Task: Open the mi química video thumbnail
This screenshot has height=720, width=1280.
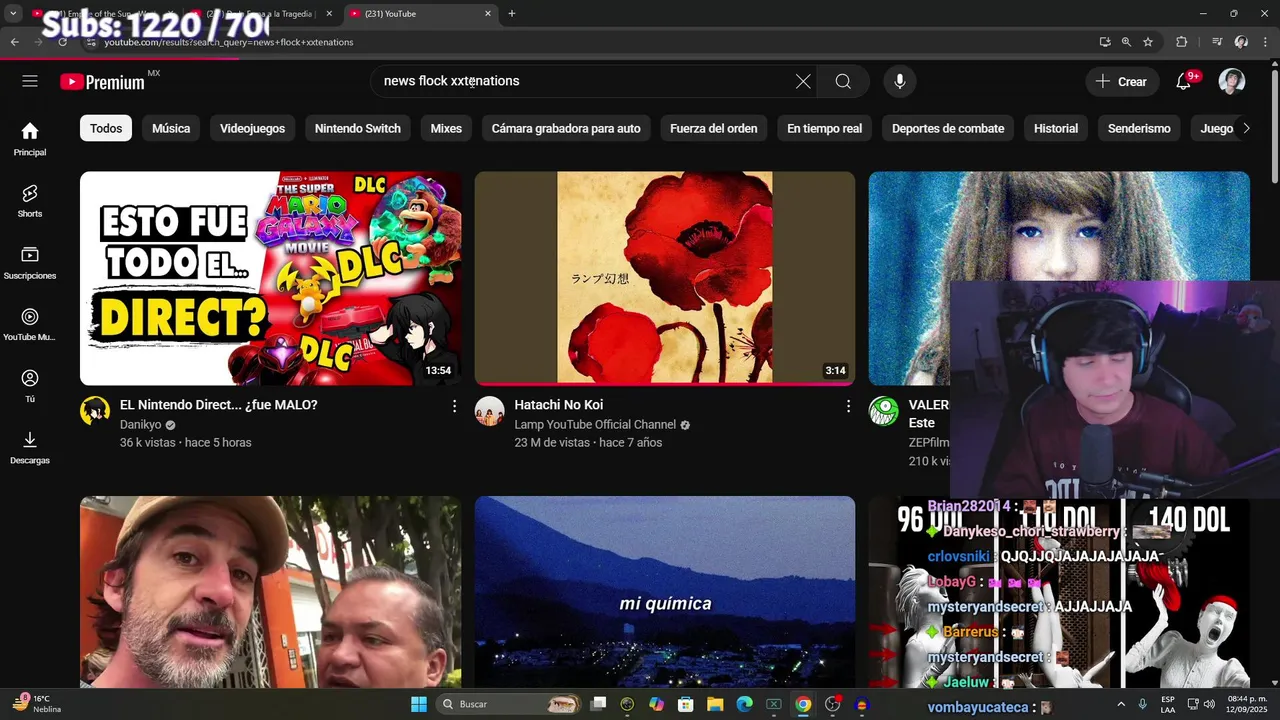Action: point(665,592)
